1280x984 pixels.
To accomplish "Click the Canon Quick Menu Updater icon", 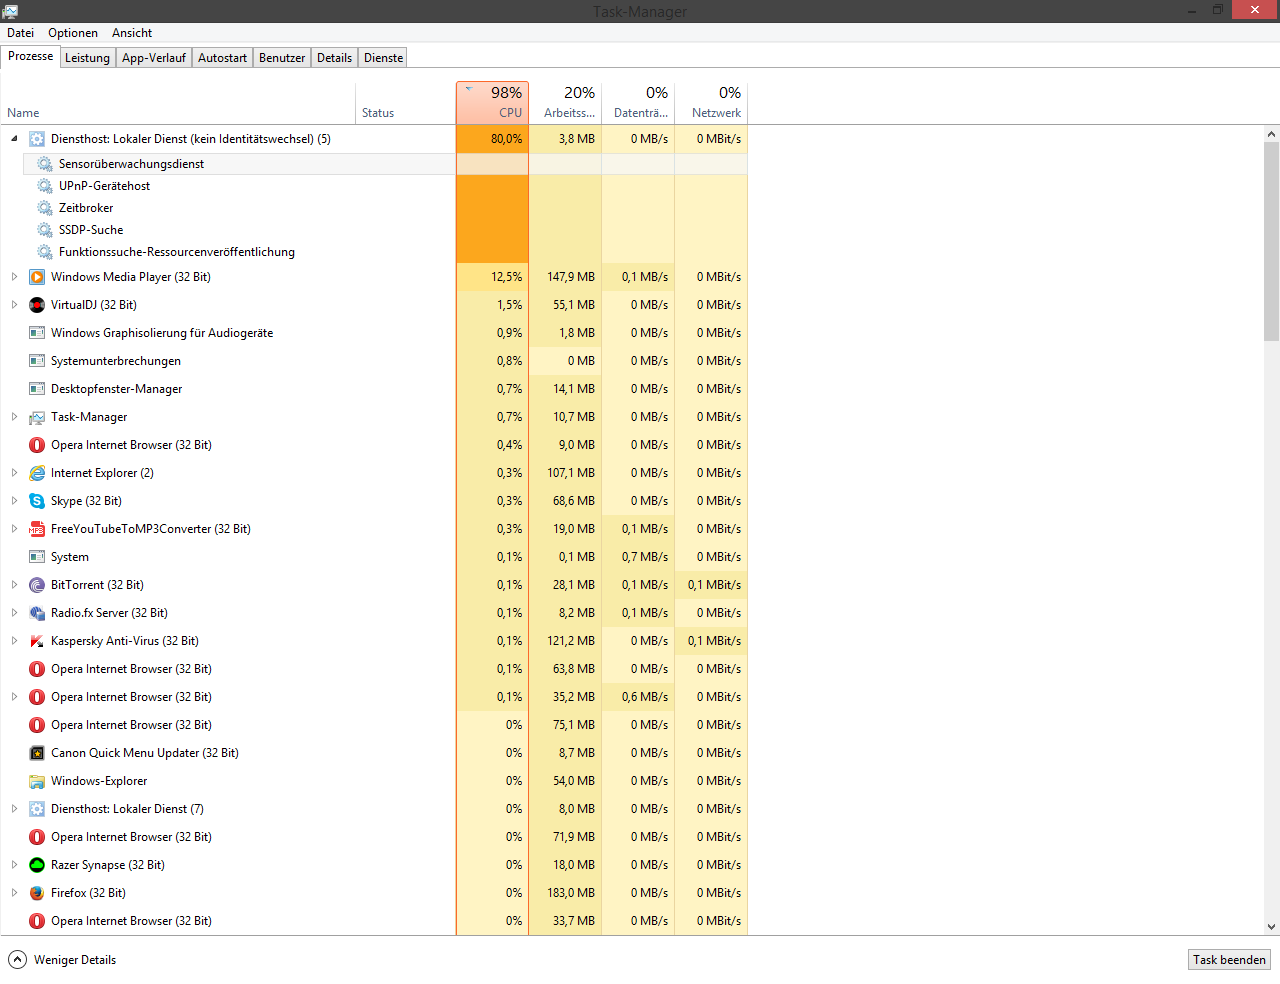I will [x=37, y=753].
